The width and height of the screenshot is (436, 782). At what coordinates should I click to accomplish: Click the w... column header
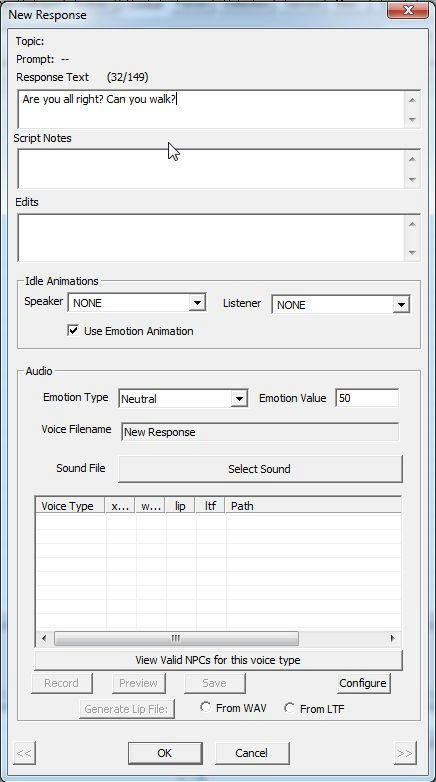(151, 506)
